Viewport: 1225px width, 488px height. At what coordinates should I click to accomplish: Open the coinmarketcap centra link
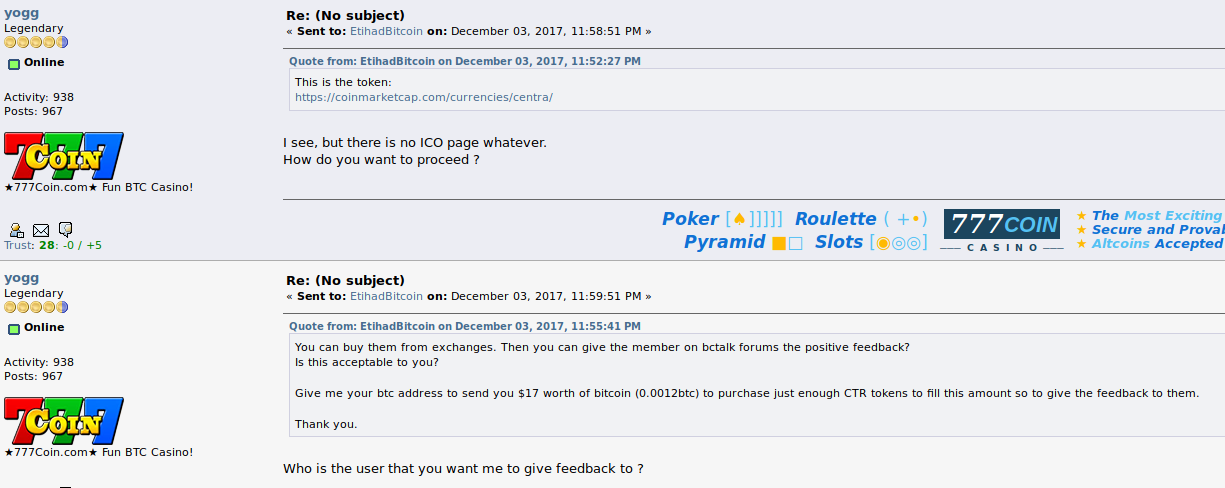(424, 97)
